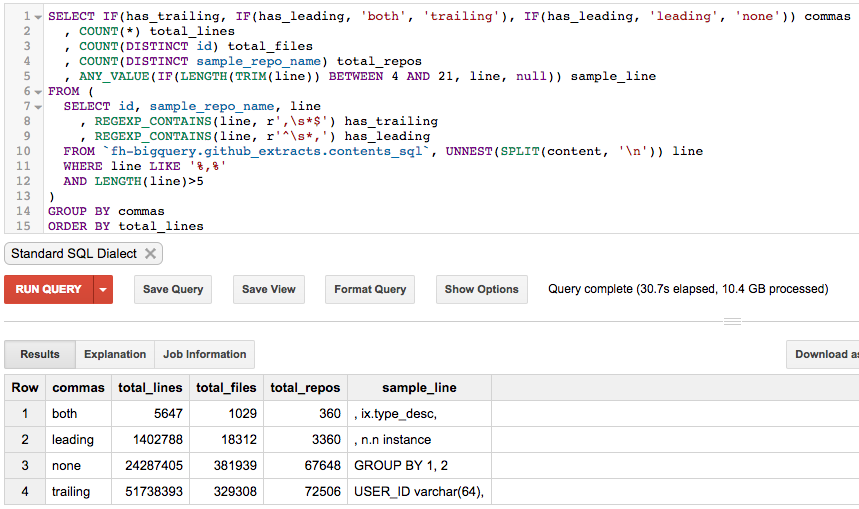Format the SQL with Format Query

point(370,289)
